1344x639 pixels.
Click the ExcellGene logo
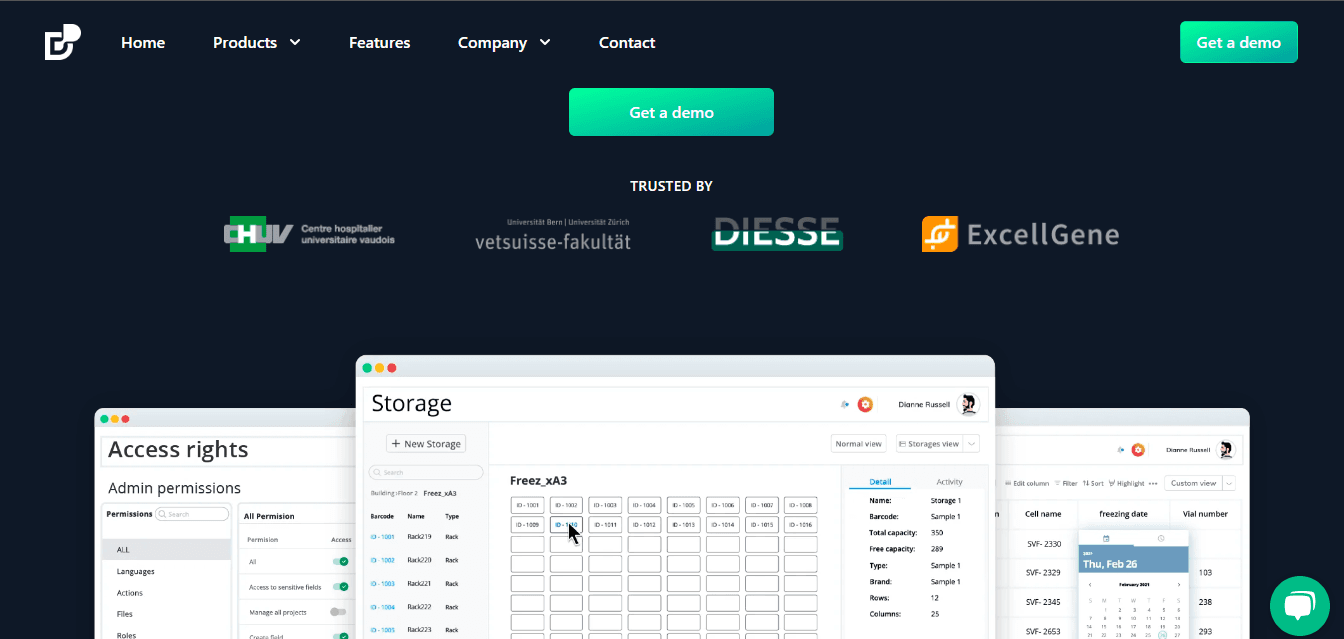(1020, 235)
